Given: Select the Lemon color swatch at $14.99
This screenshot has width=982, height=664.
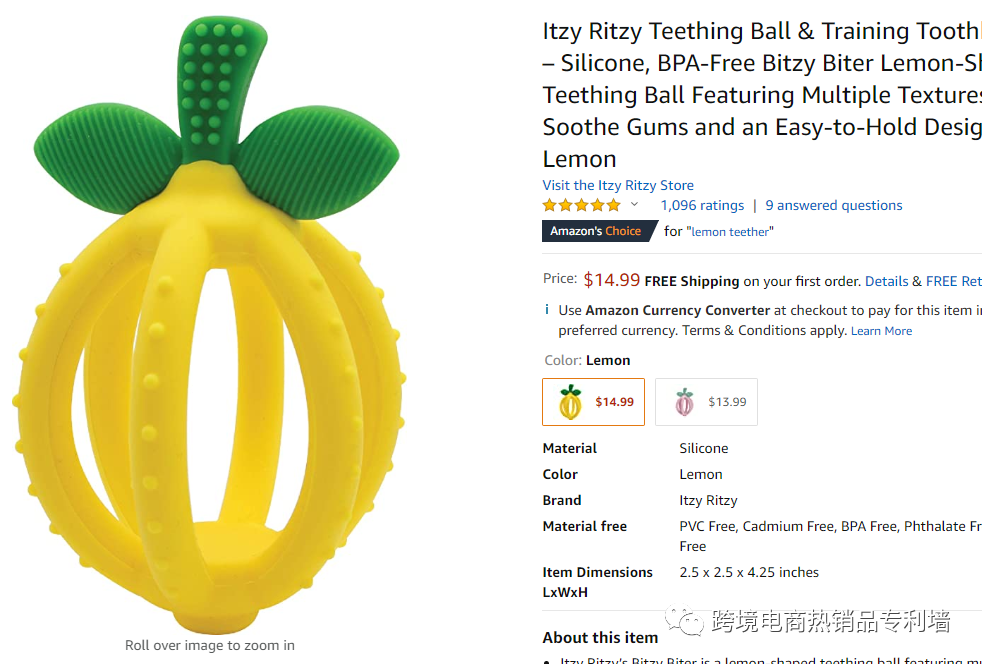Looking at the screenshot, I should tap(594, 402).
